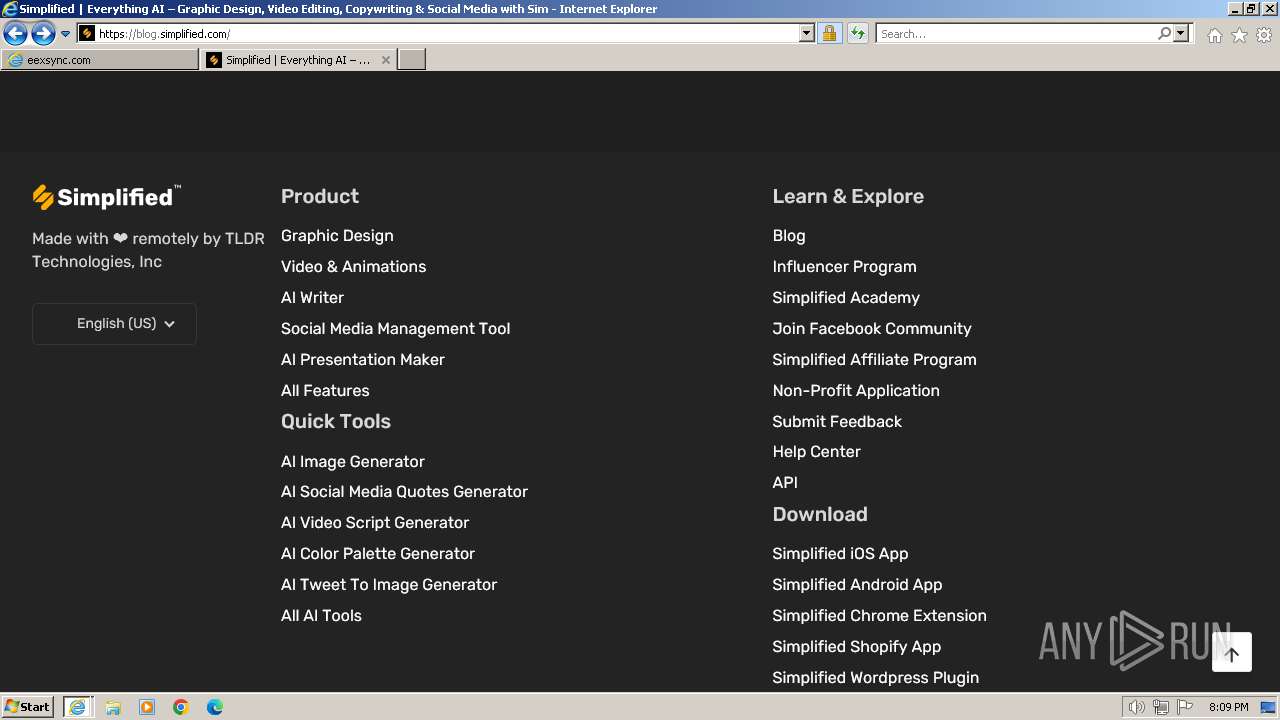This screenshot has height=720, width=1280.
Task: Expand the address bar autocomplete dropdown
Action: coord(807,34)
